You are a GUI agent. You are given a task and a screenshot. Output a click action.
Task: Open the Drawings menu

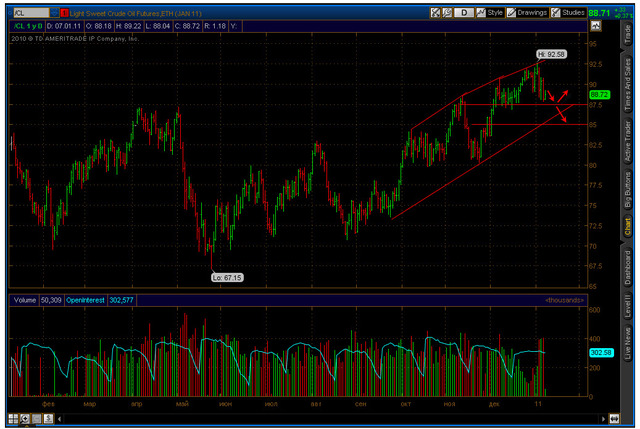[x=527, y=13]
